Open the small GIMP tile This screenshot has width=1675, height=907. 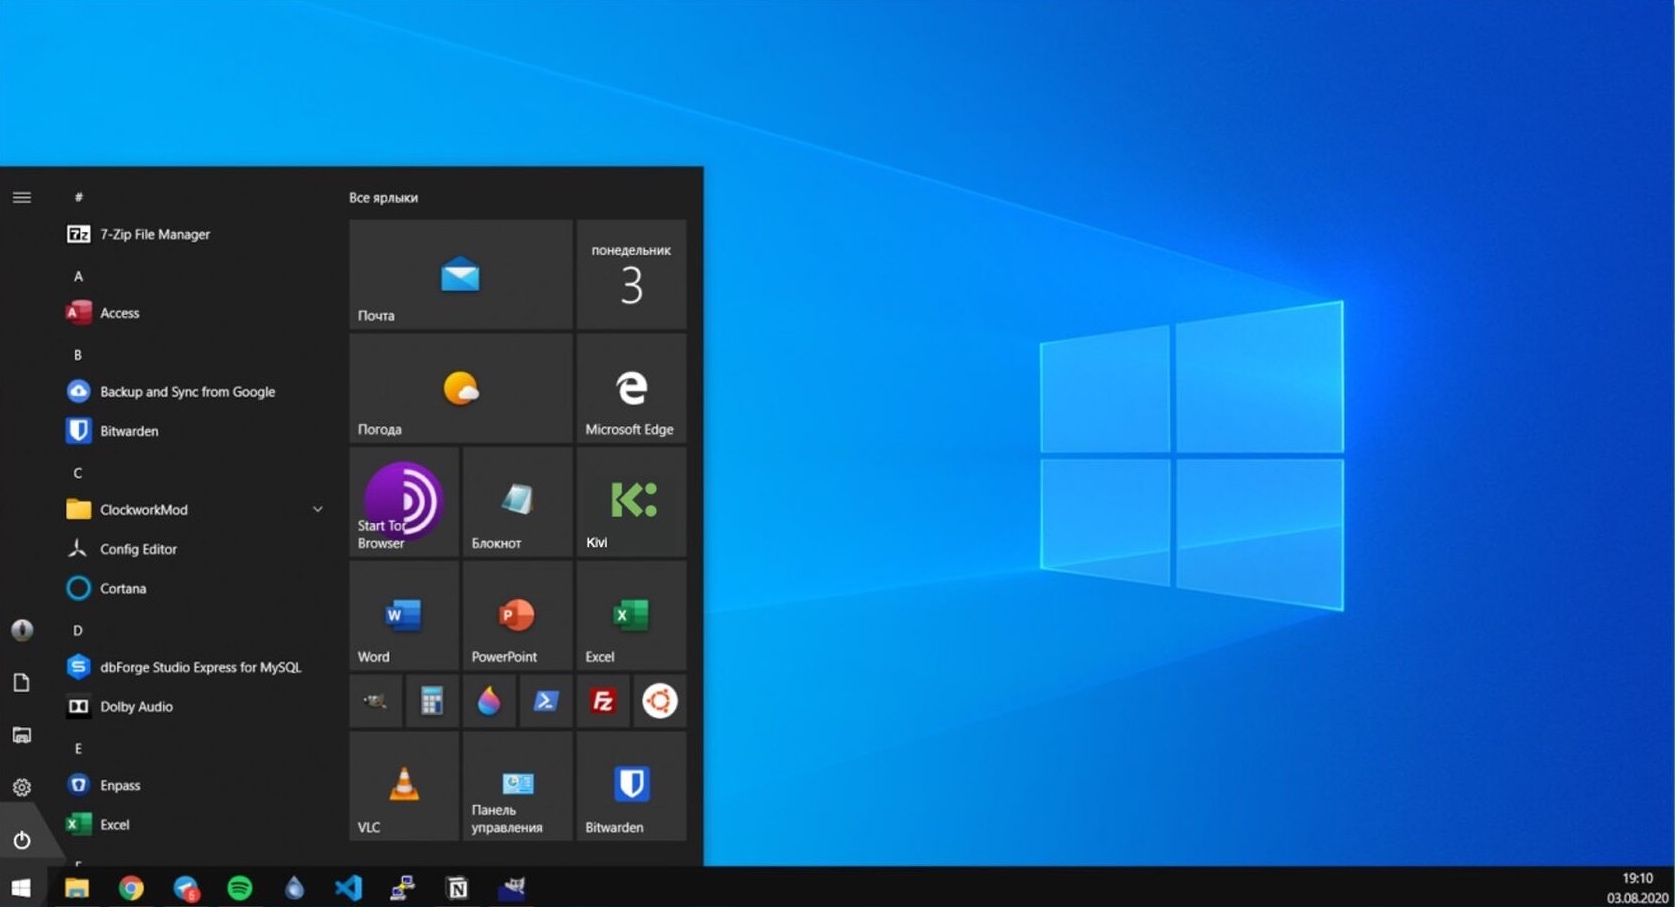376,701
